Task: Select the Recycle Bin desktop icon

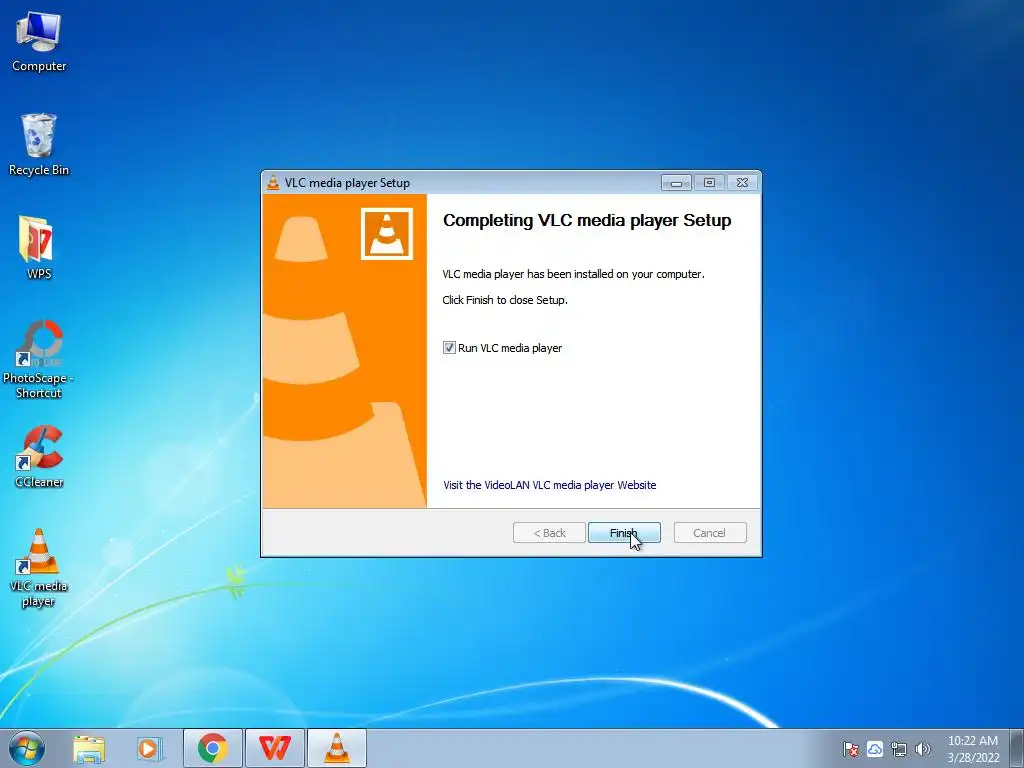Action: point(39,145)
